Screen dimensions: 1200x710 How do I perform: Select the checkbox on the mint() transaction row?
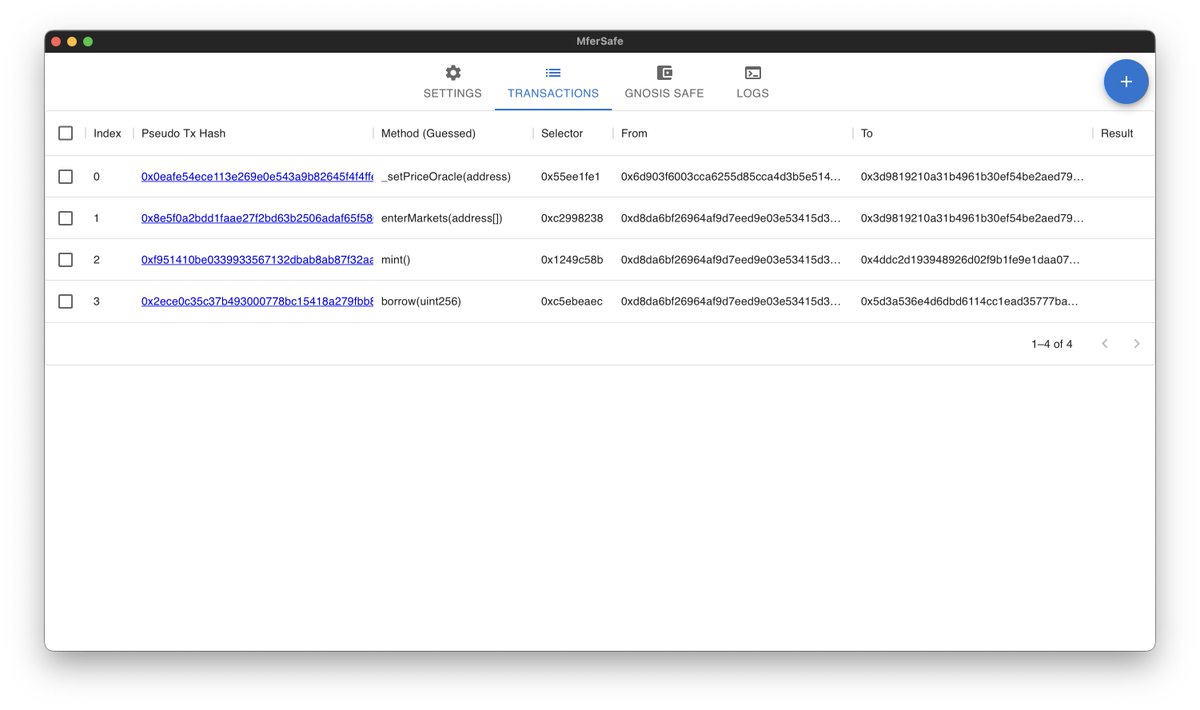(x=65, y=259)
